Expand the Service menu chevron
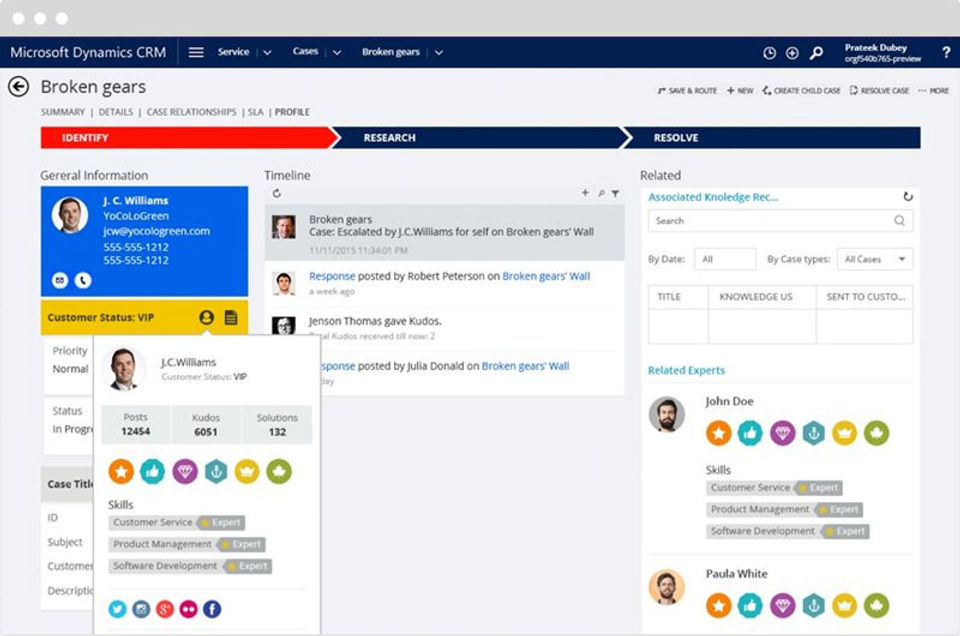 [x=268, y=53]
